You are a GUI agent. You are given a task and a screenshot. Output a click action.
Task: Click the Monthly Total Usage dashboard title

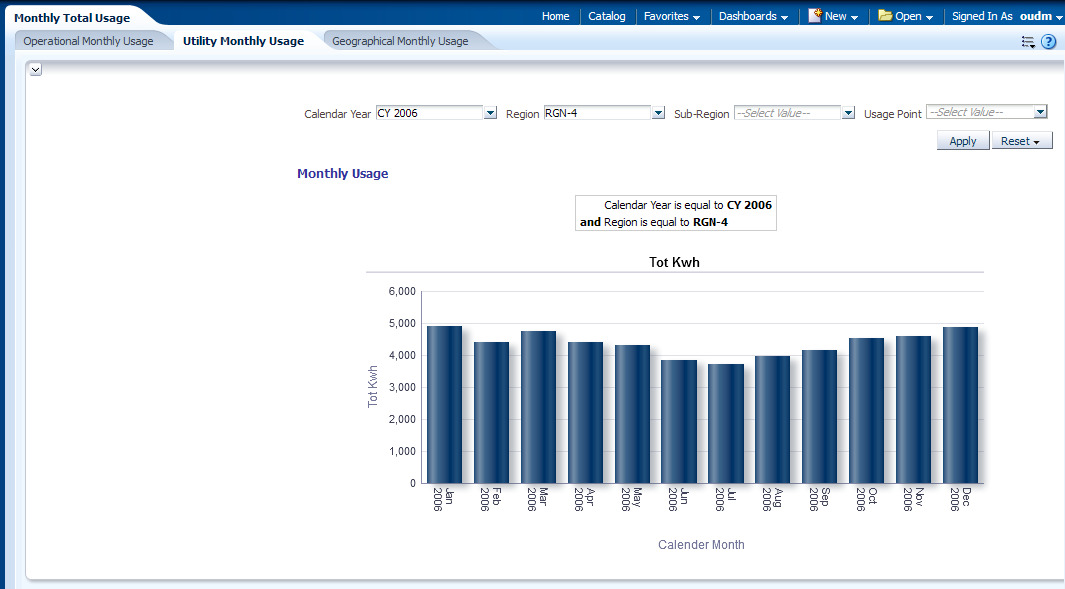point(72,18)
